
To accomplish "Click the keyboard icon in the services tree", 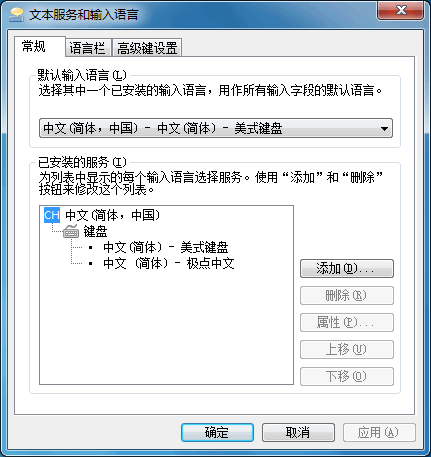I will (71, 231).
